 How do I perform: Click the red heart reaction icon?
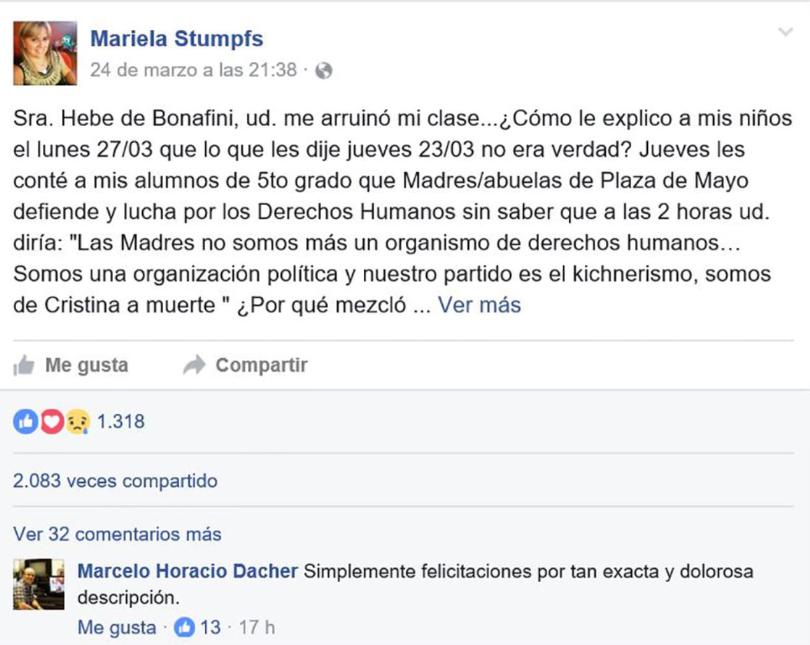[x=50, y=422]
